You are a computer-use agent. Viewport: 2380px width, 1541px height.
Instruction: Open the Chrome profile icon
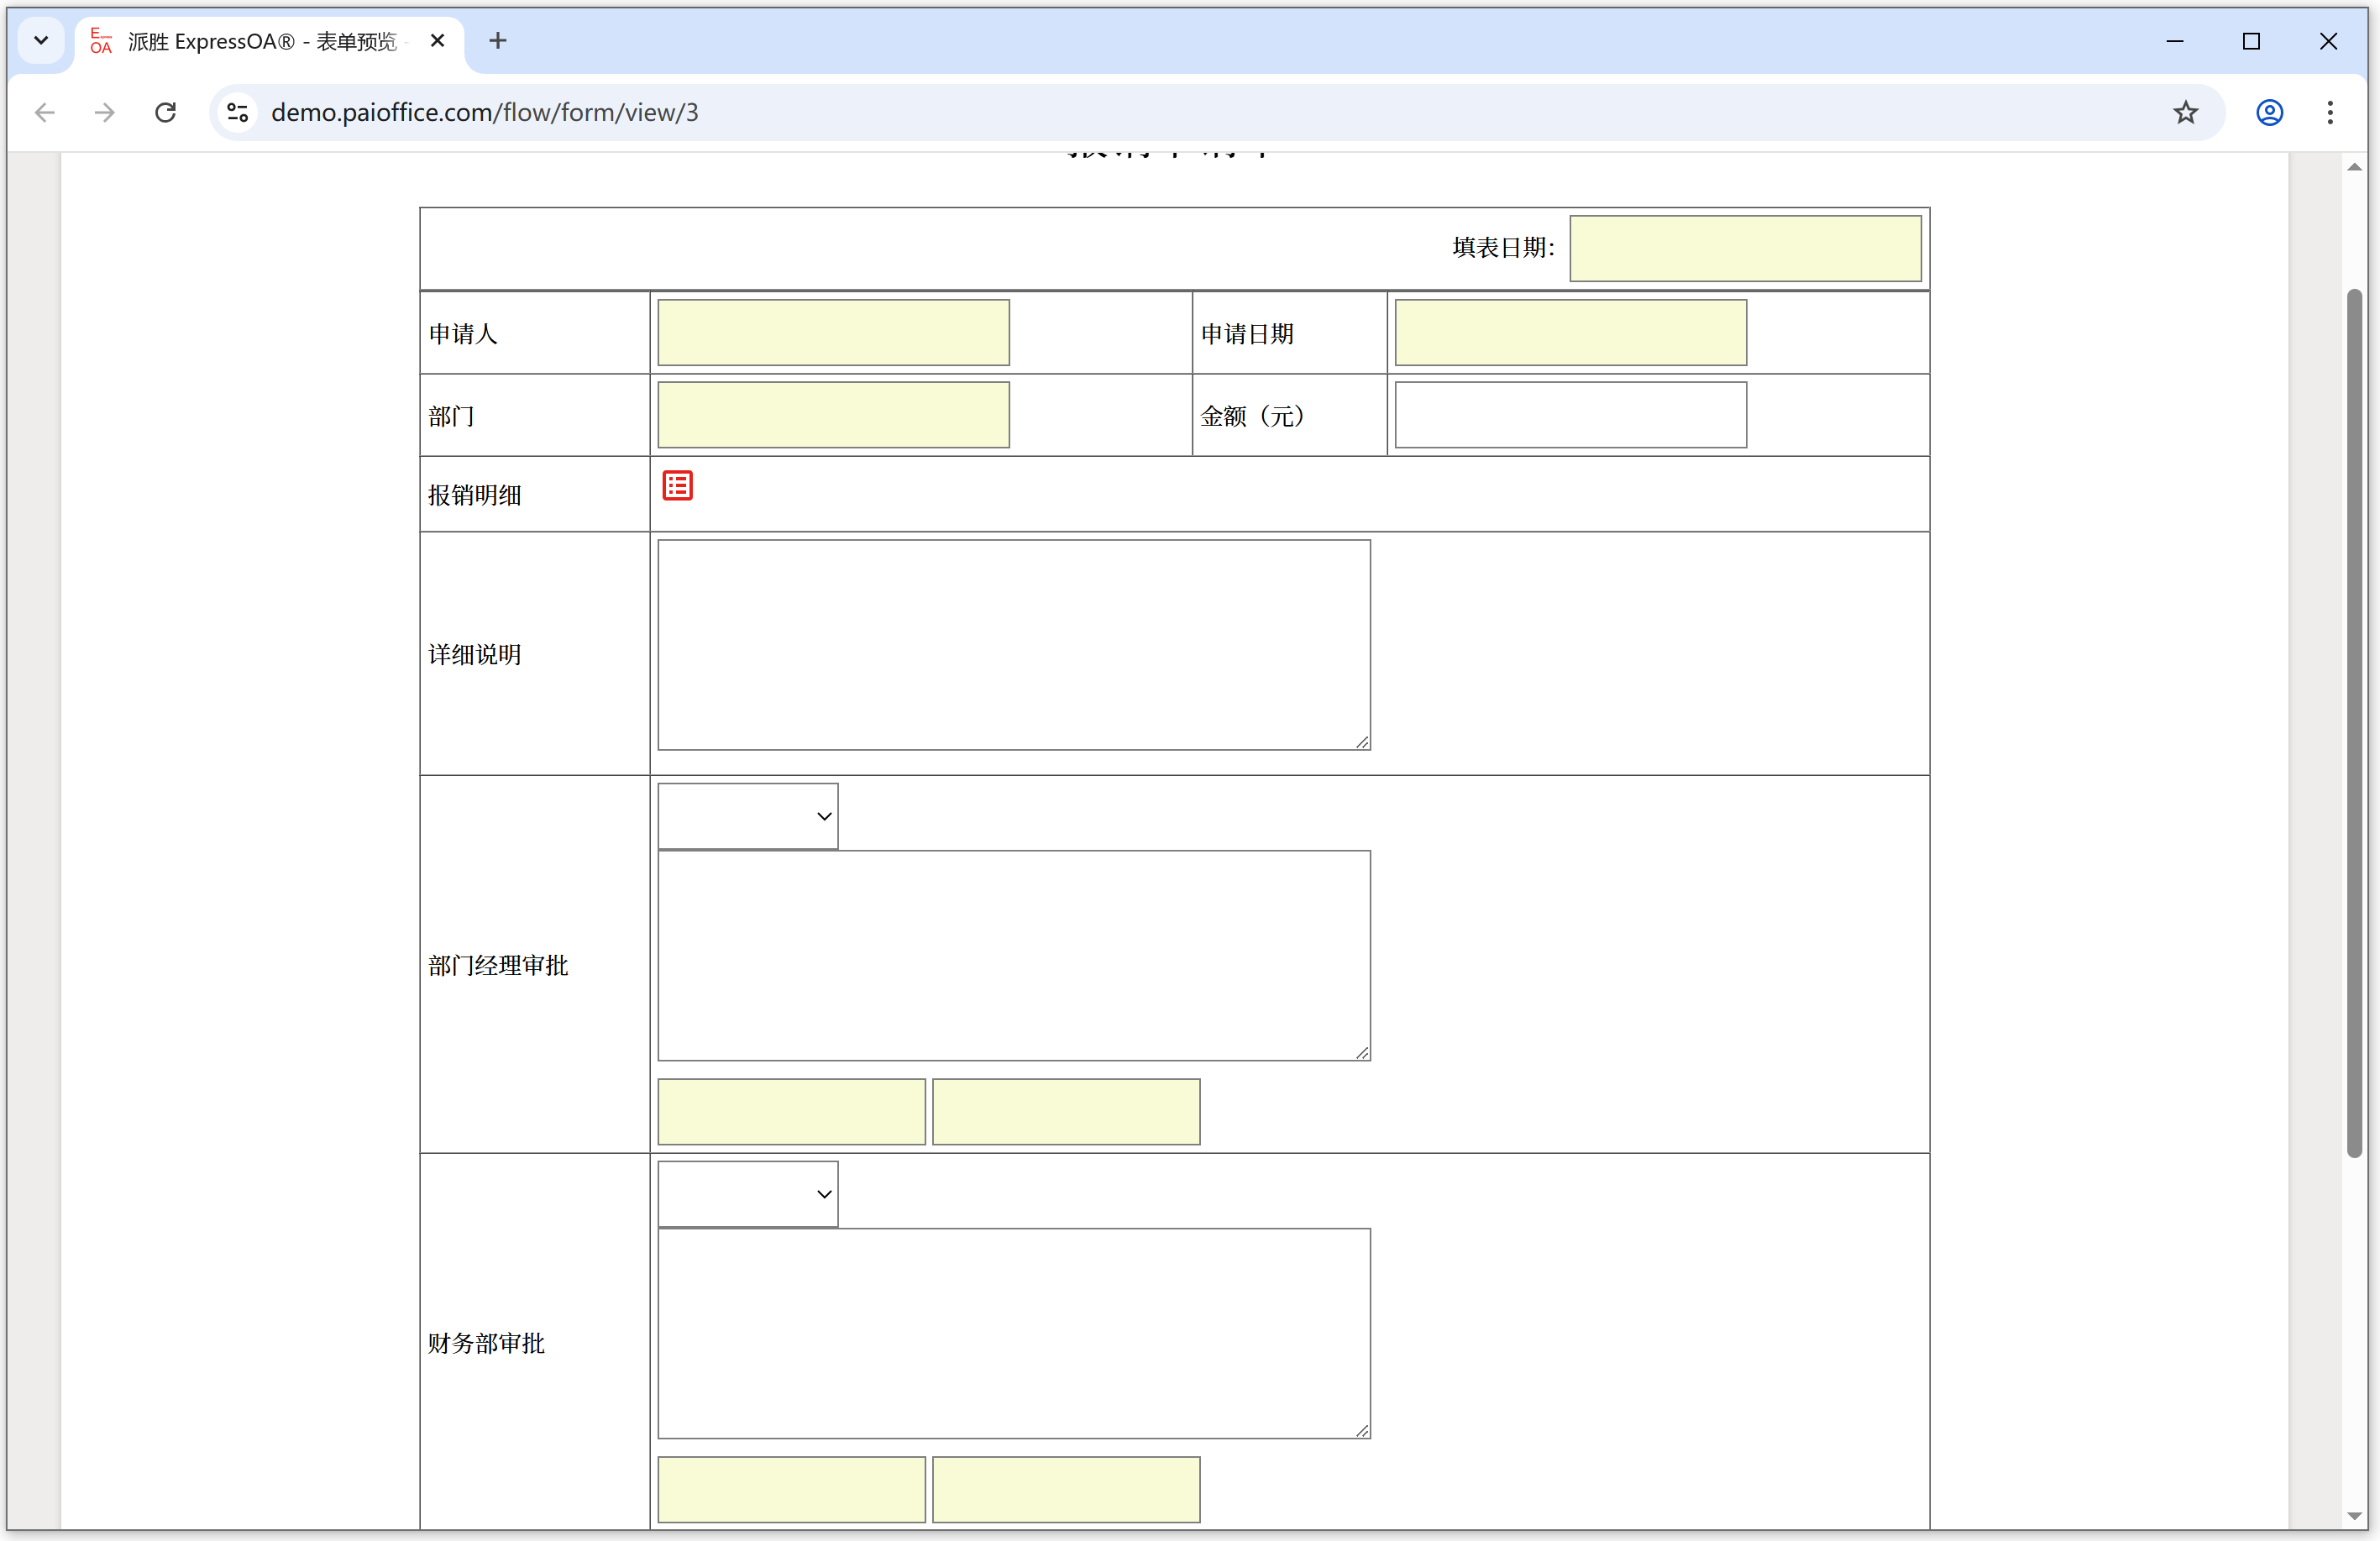pos(2269,112)
